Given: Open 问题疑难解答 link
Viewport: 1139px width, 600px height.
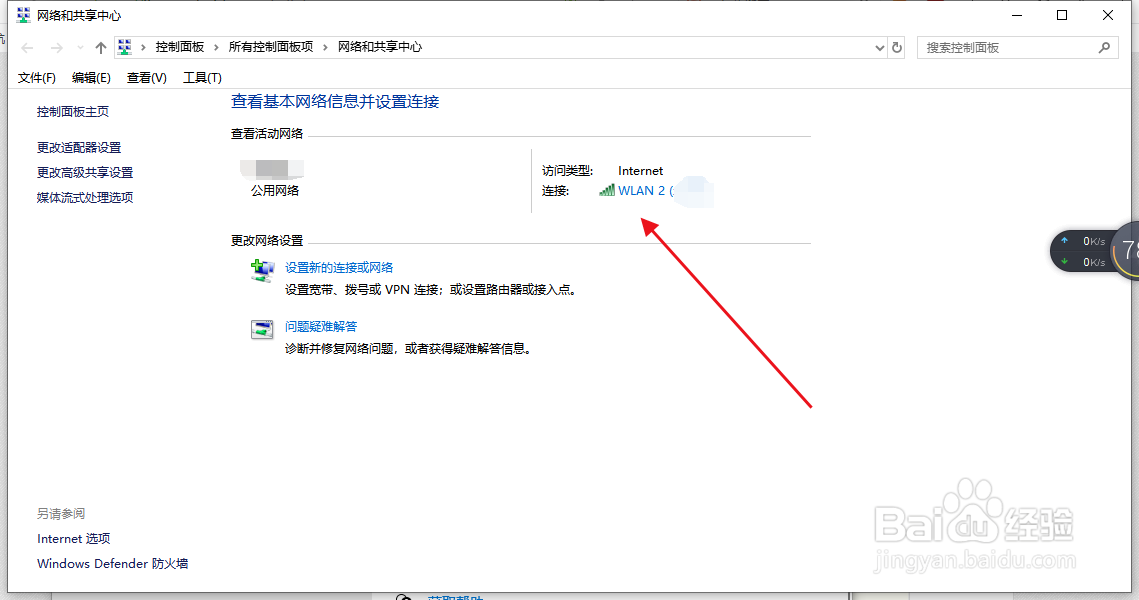Looking at the screenshot, I should click(x=320, y=327).
